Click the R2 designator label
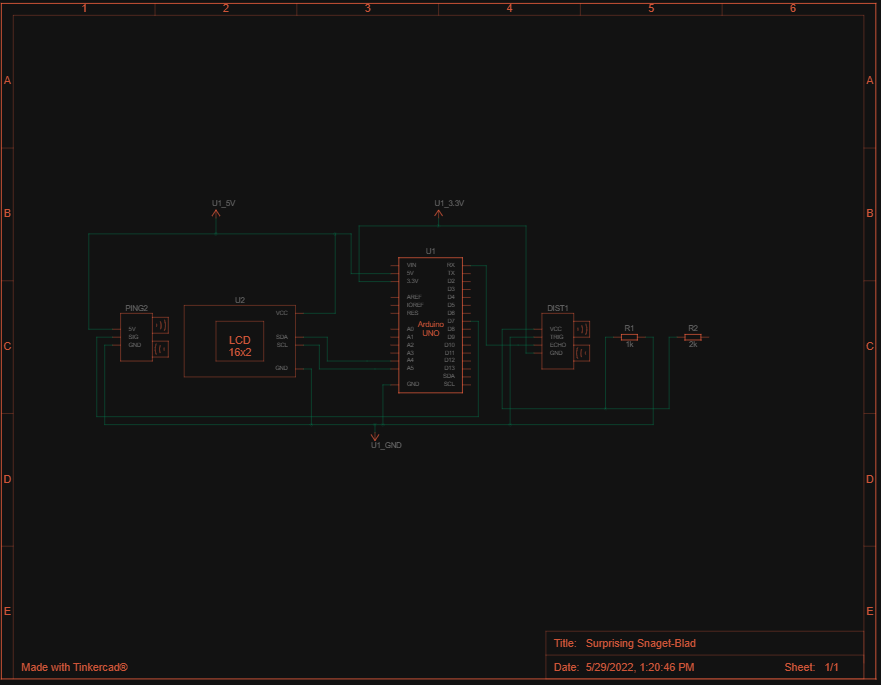This screenshot has width=881, height=685. tap(693, 328)
